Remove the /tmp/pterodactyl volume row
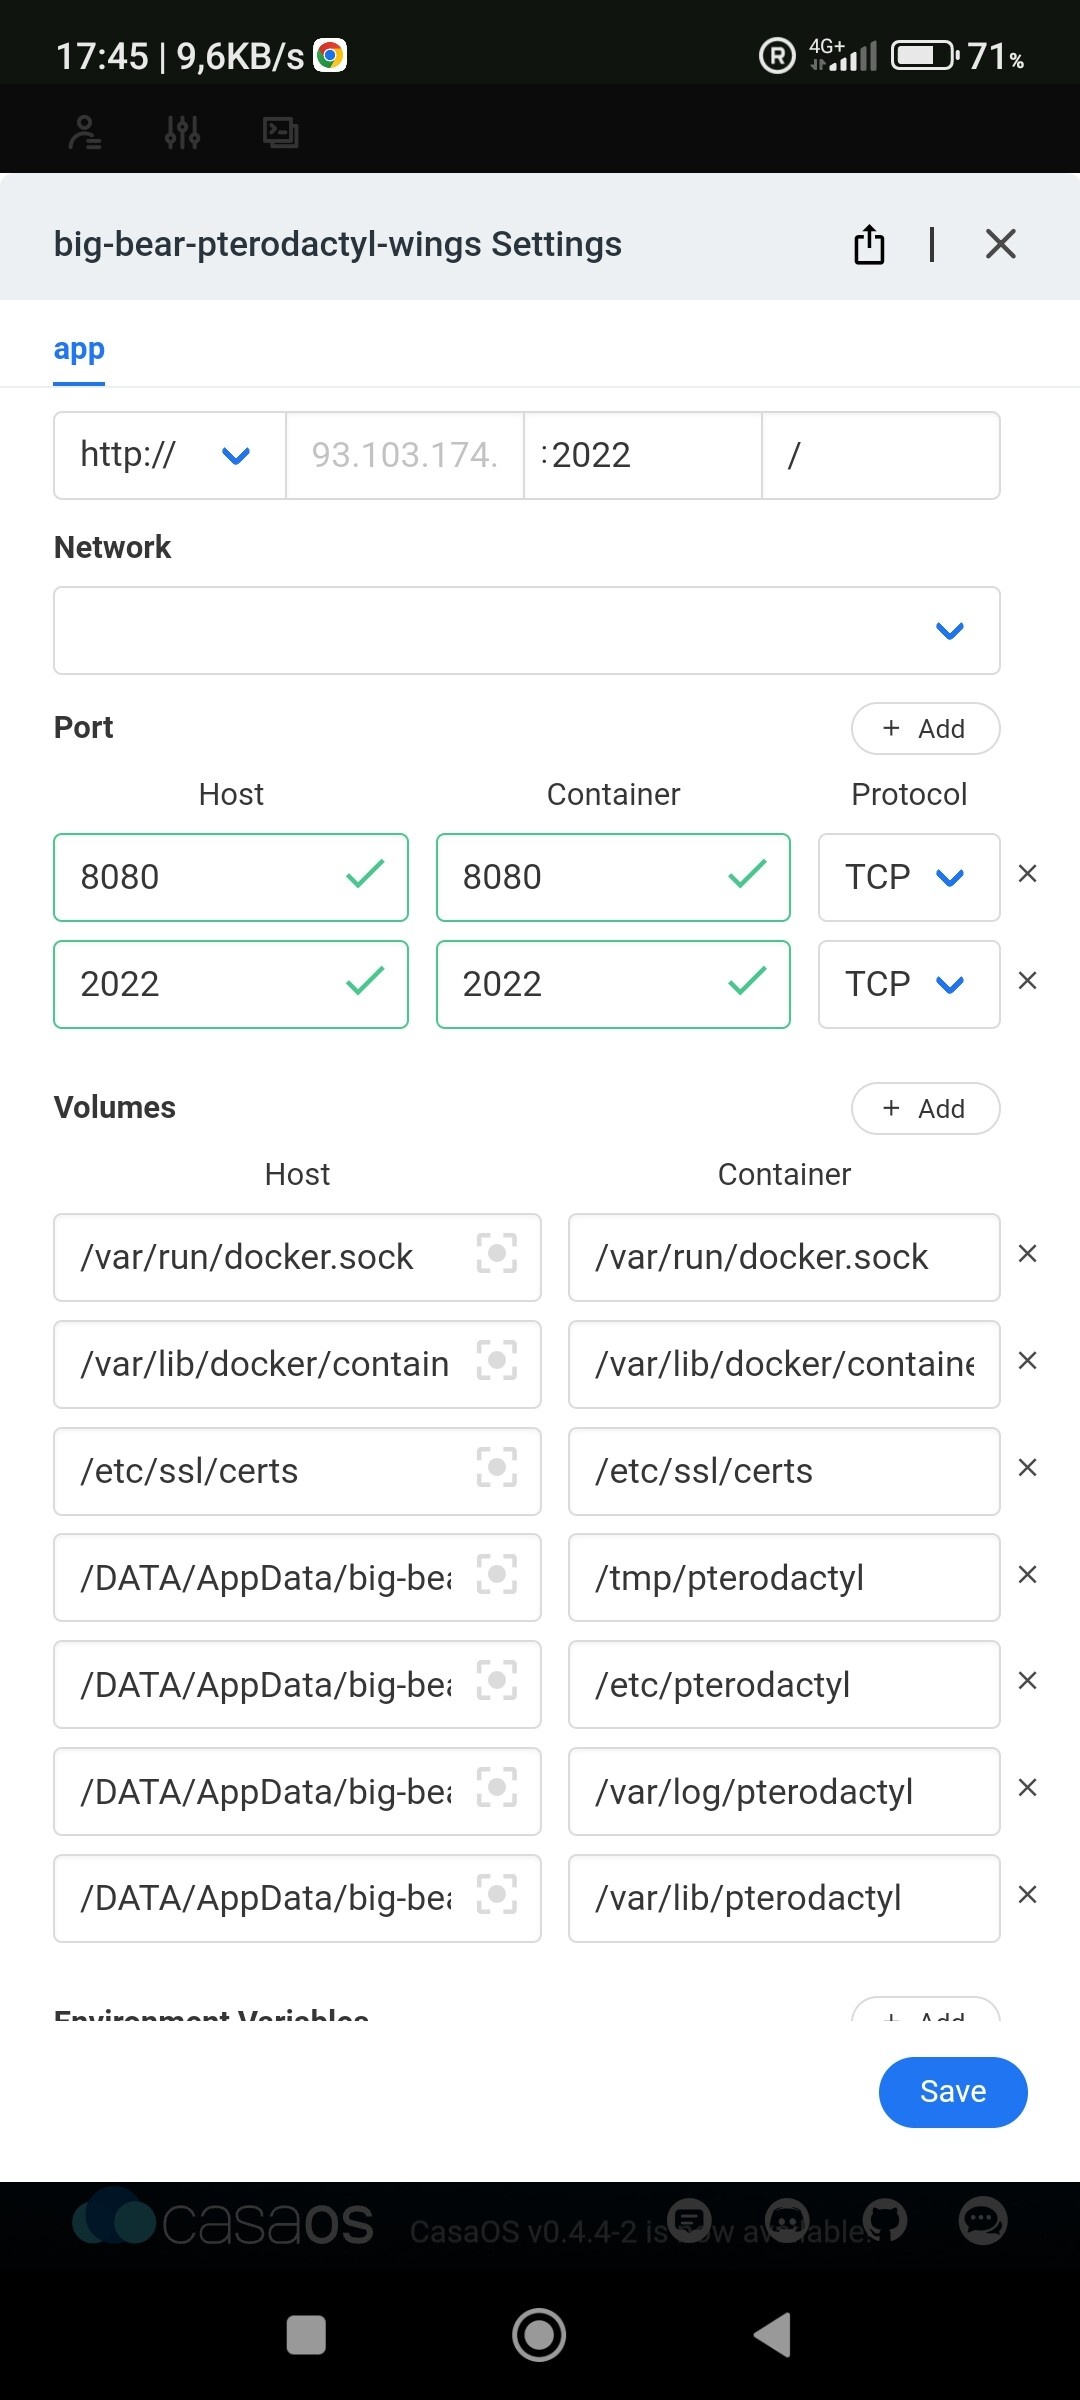 1027,1575
